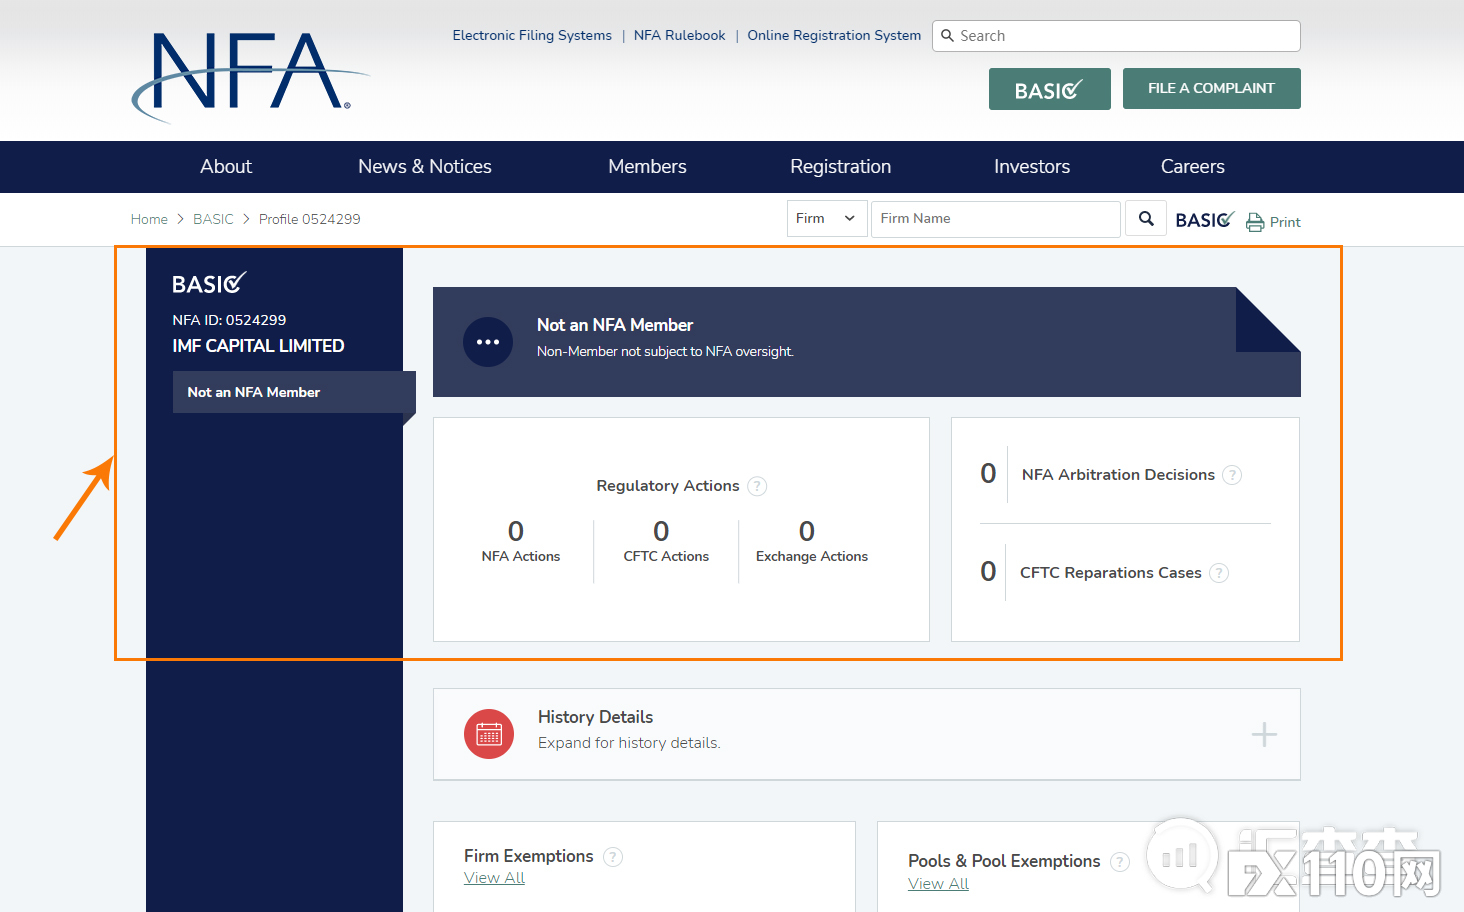The height and width of the screenshot is (912, 1464).
Task: Open the Firm Exemptions help icon
Action: pyautogui.click(x=613, y=857)
